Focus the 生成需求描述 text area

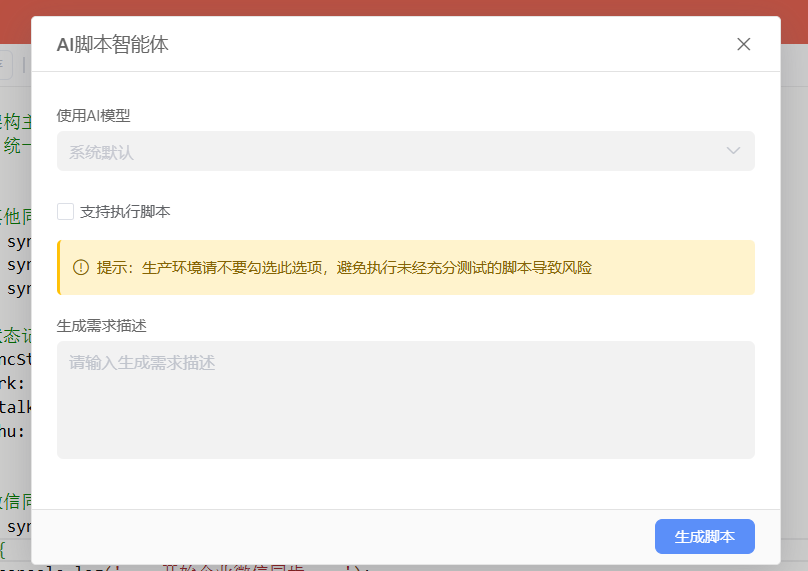pyautogui.click(x=405, y=400)
